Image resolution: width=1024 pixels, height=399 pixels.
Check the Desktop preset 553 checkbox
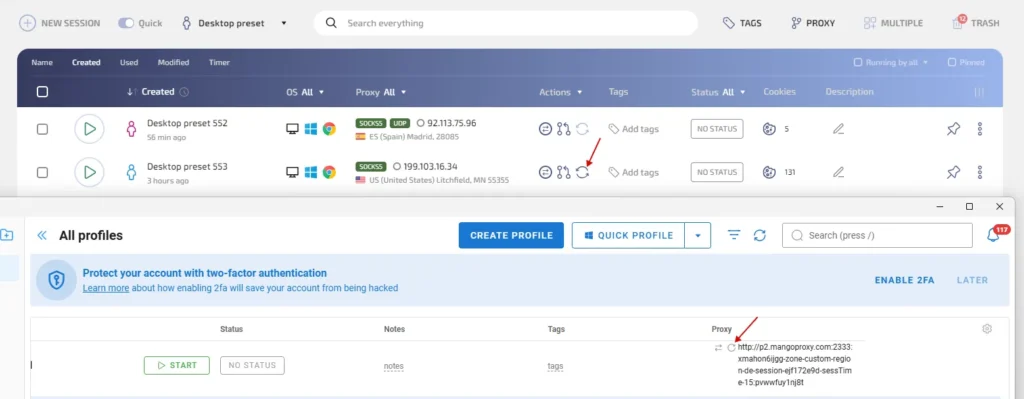[42, 172]
